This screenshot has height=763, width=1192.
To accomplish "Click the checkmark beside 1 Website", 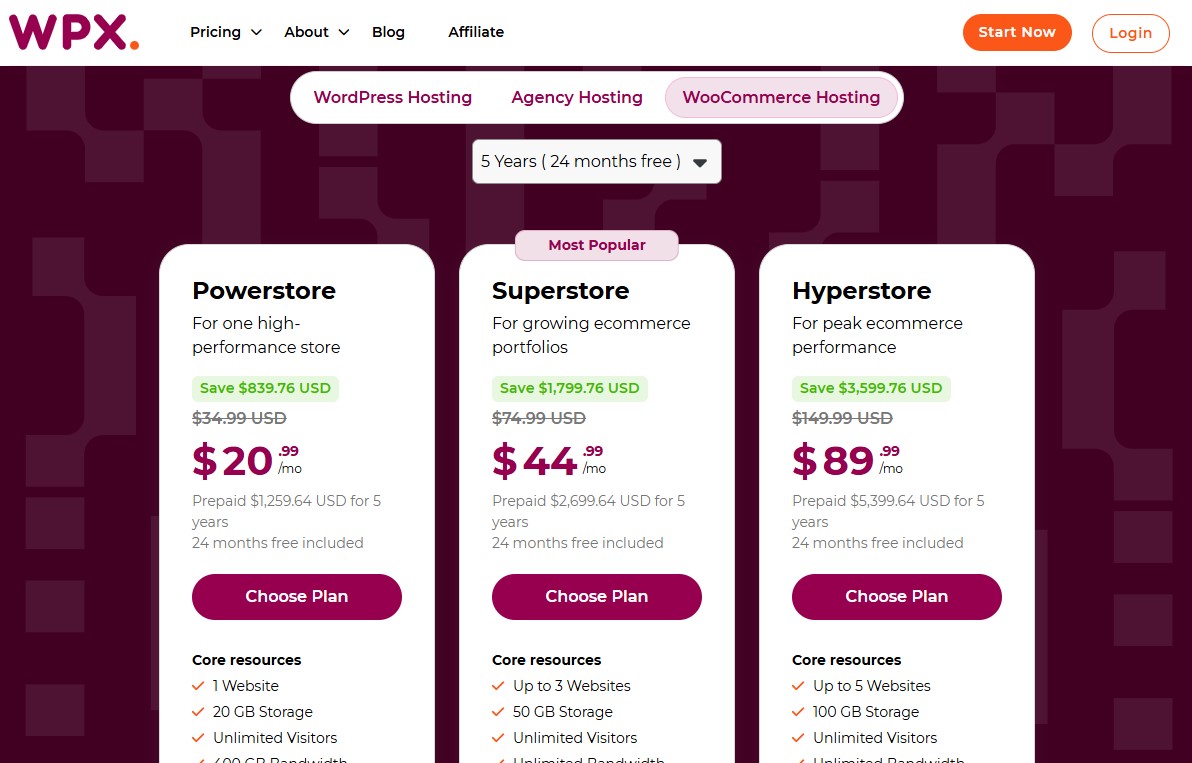I will click(197, 686).
